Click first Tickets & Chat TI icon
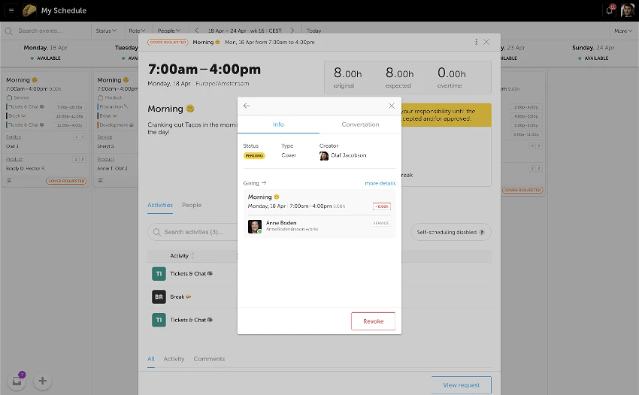639x395 pixels. pyautogui.click(x=159, y=274)
